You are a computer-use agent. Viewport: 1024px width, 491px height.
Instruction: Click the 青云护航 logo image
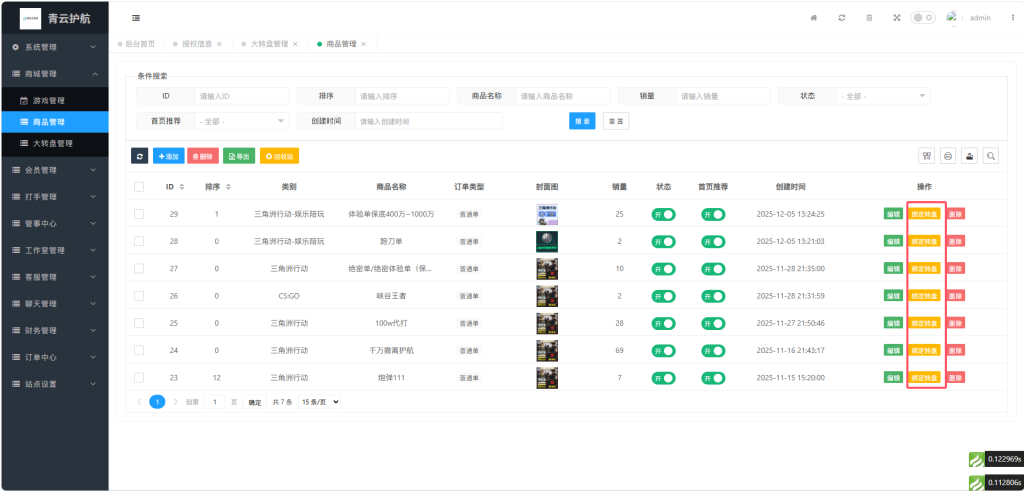[x=31, y=18]
